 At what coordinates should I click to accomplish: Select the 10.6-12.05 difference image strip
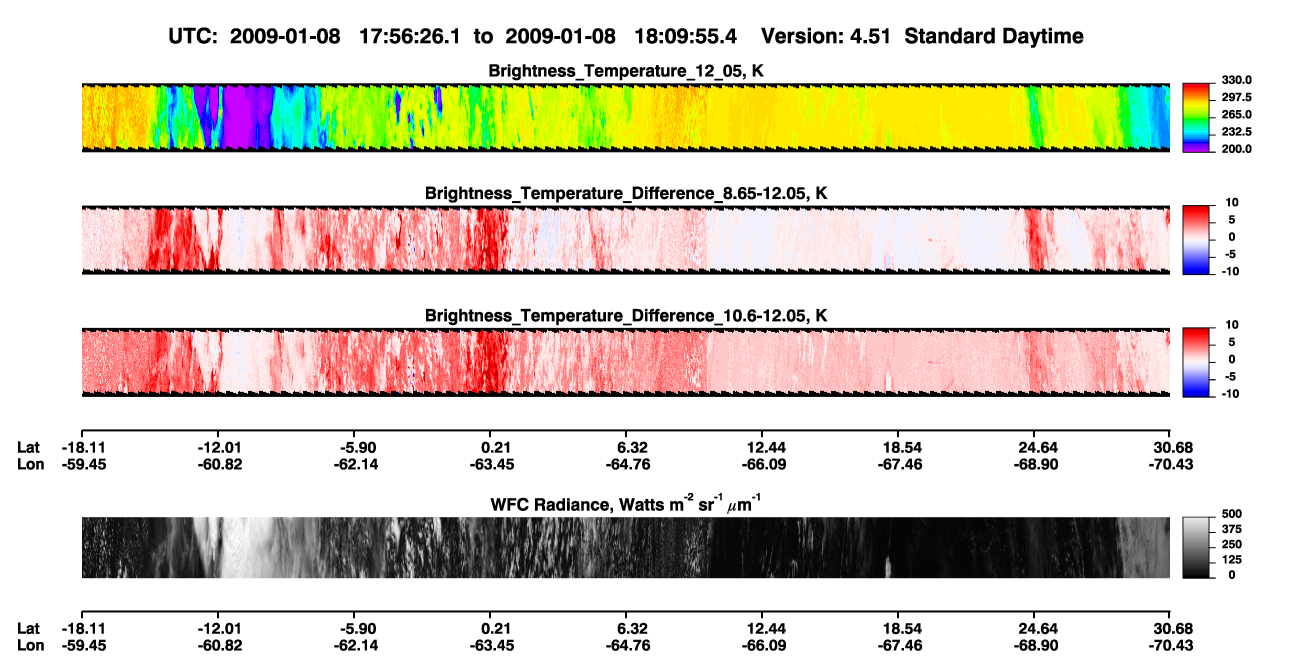625,362
